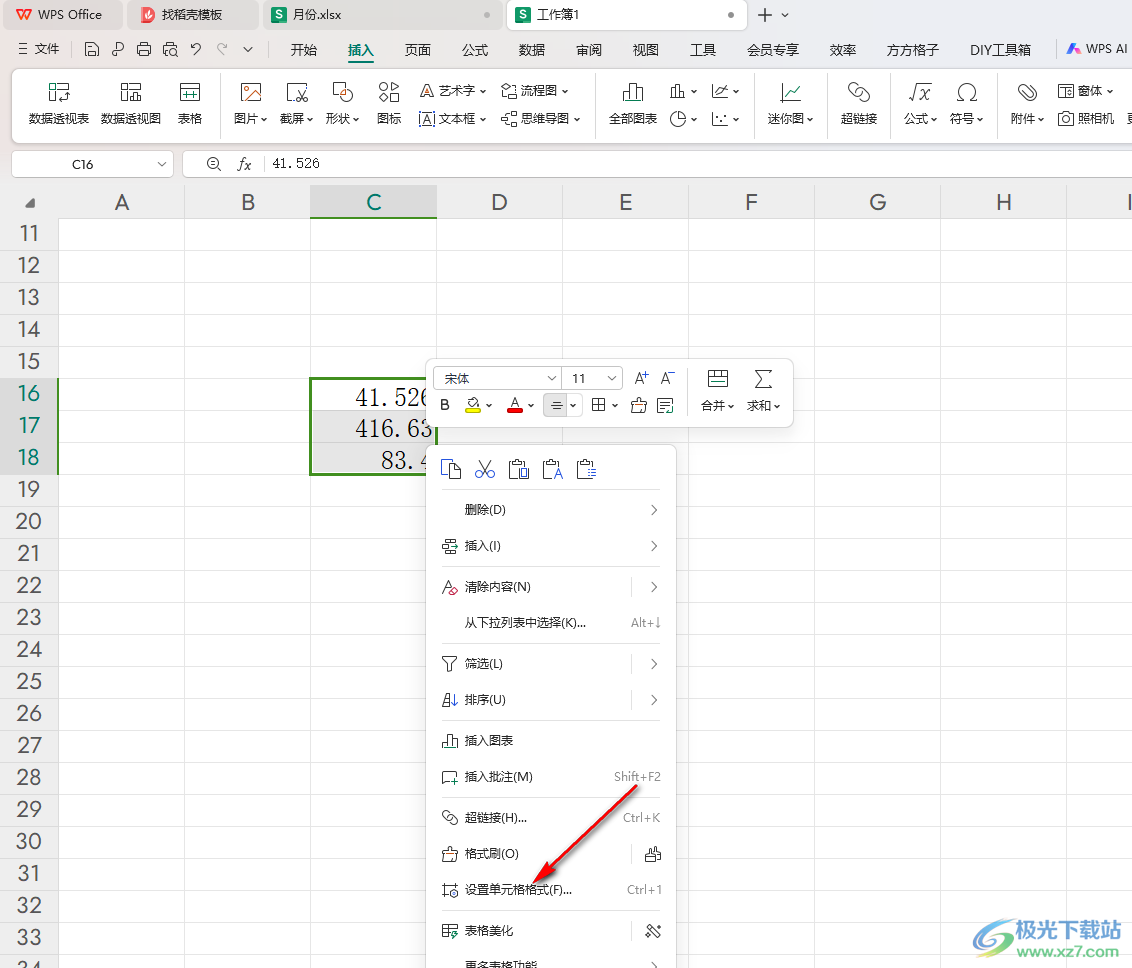Click Decrease font size icon in mini toolbar
Screen dimensions: 1132x968
[x=668, y=378]
